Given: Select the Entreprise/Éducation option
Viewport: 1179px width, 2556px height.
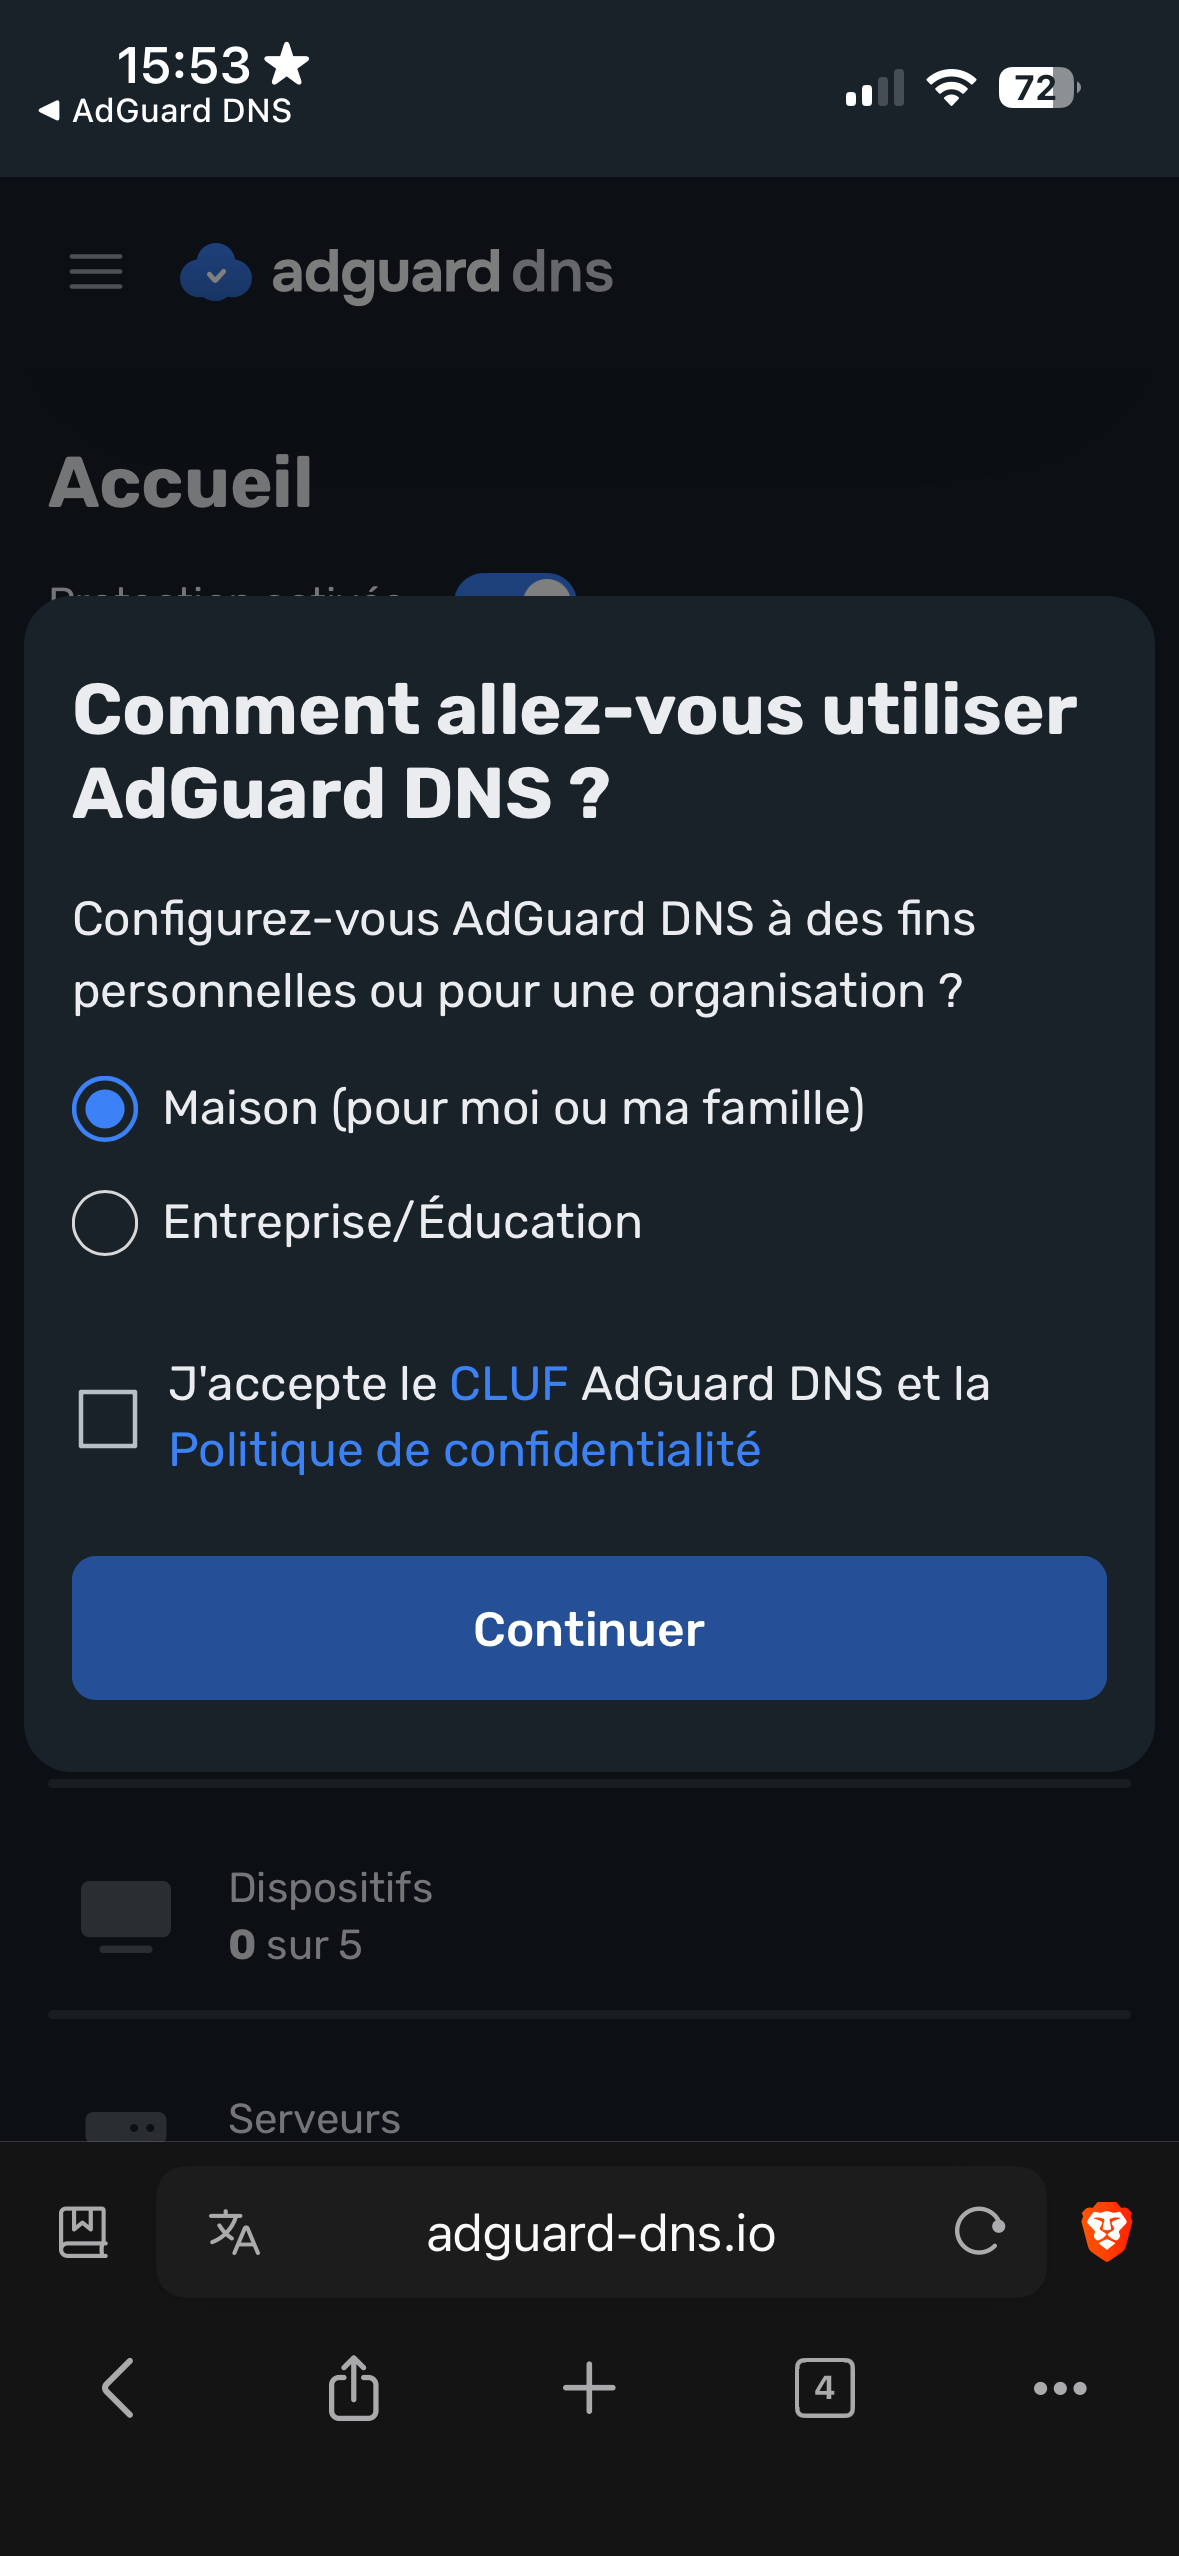Looking at the screenshot, I should click(x=104, y=1221).
